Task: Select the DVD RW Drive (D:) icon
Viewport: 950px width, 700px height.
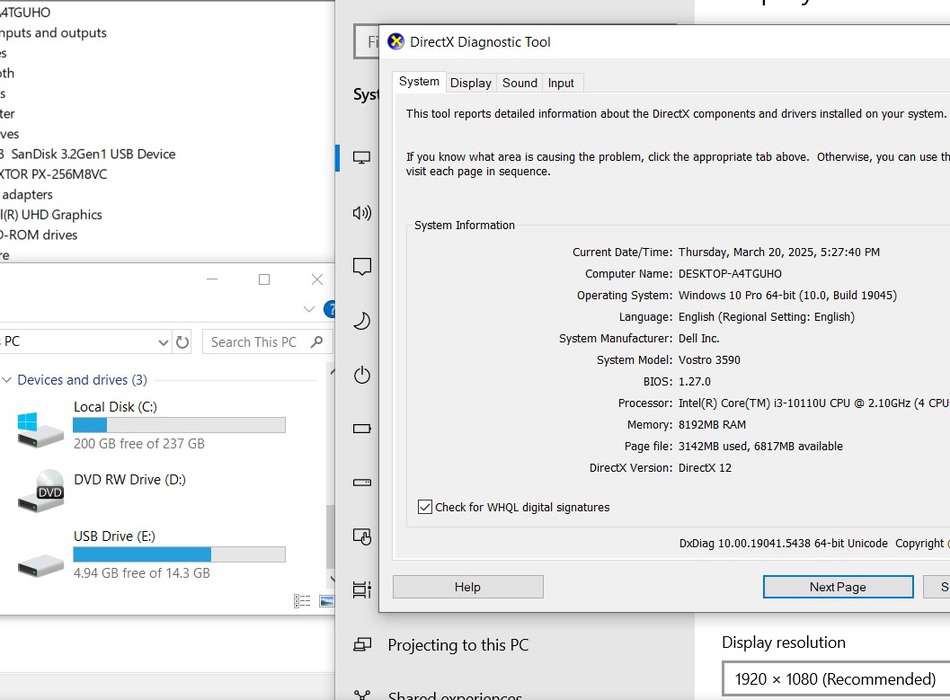Action: click(41, 490)
